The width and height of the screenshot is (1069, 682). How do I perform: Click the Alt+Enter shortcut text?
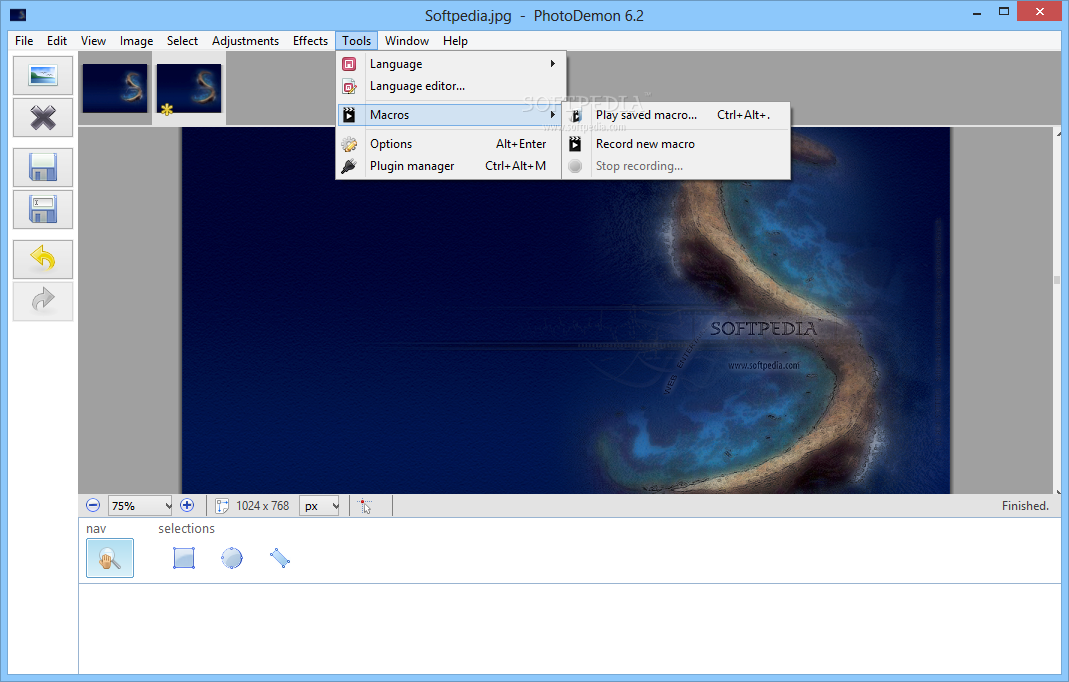[x=521, y=144]
